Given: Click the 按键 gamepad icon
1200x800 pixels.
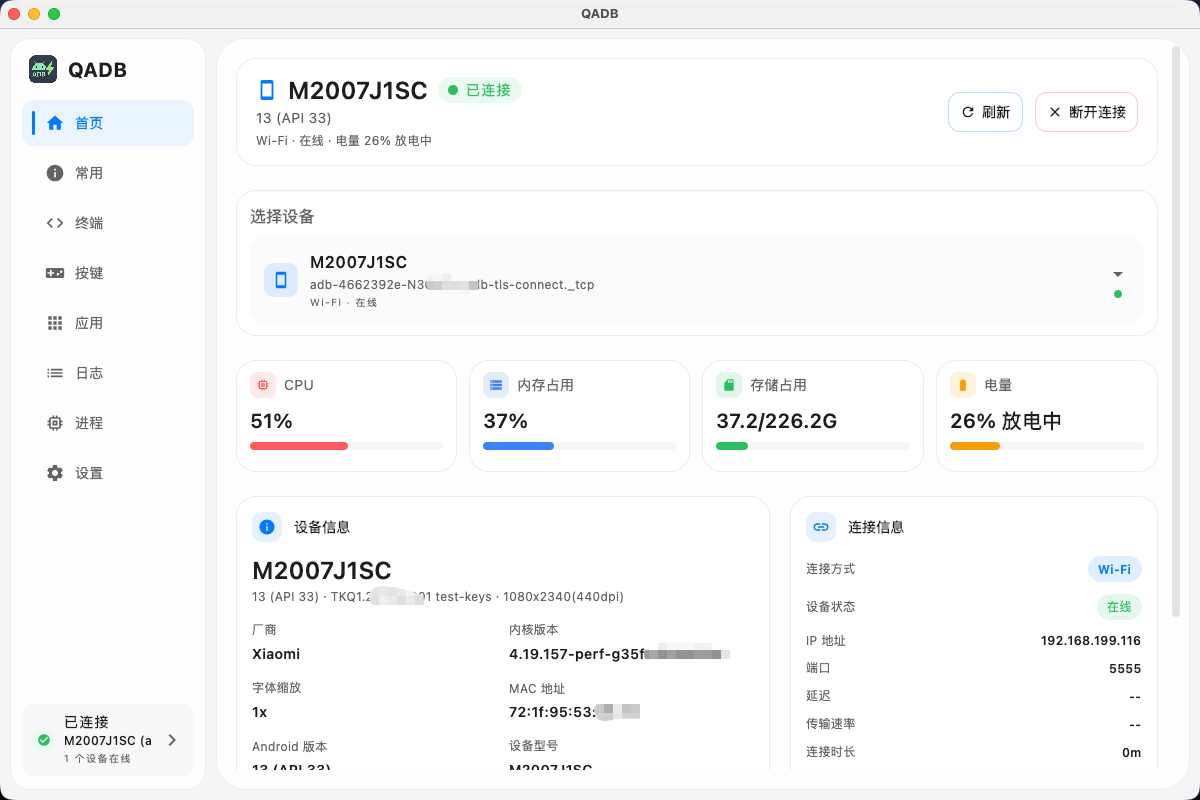Looking at the screenshot, I should tap(55, 273).
